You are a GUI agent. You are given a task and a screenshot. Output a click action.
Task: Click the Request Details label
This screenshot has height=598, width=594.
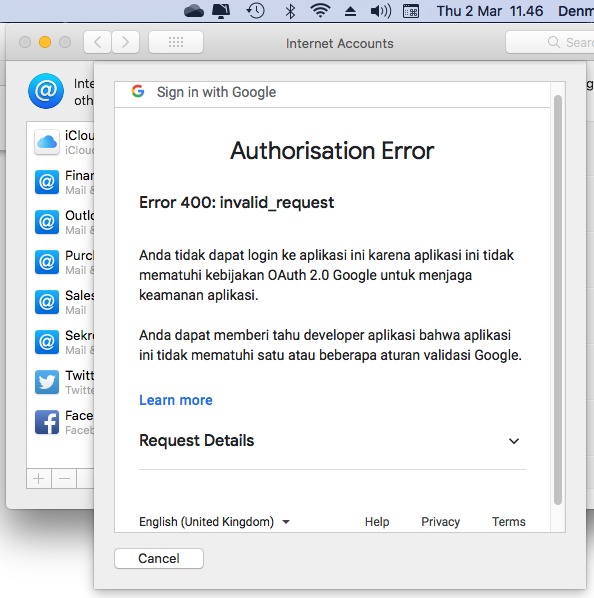tap(196, 440)
